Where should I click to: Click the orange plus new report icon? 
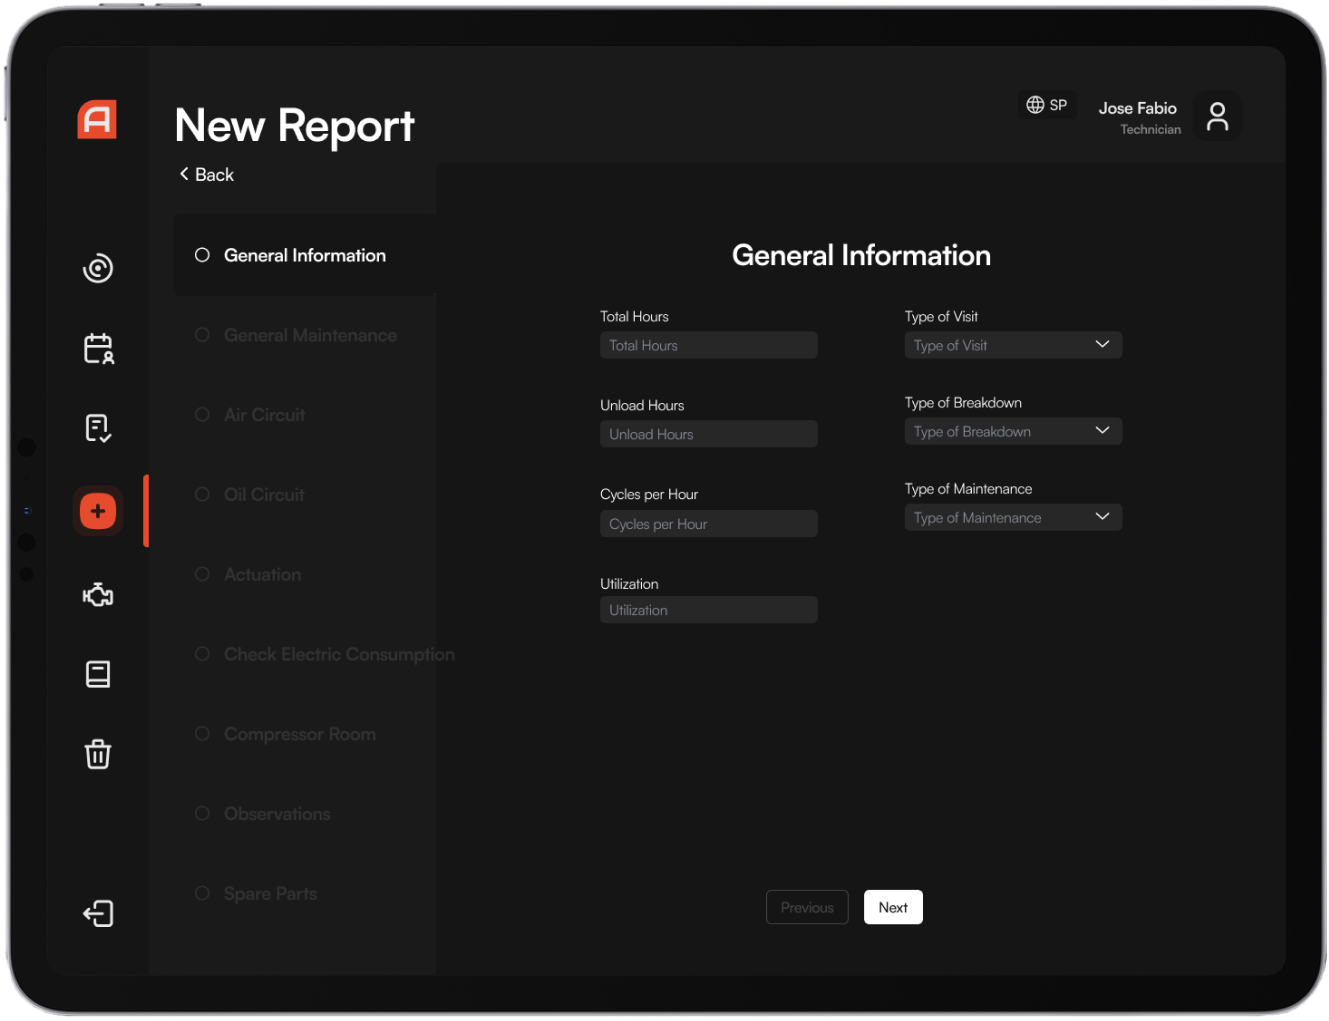(x=98, y=511)
